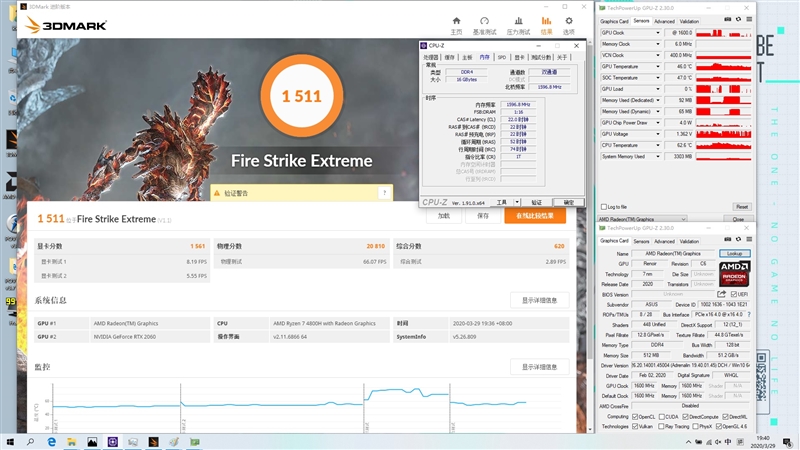The image size is (800, 450).
Task: Open hamburger menu in GPU-Z Sensors window
Action: point(749,21)
